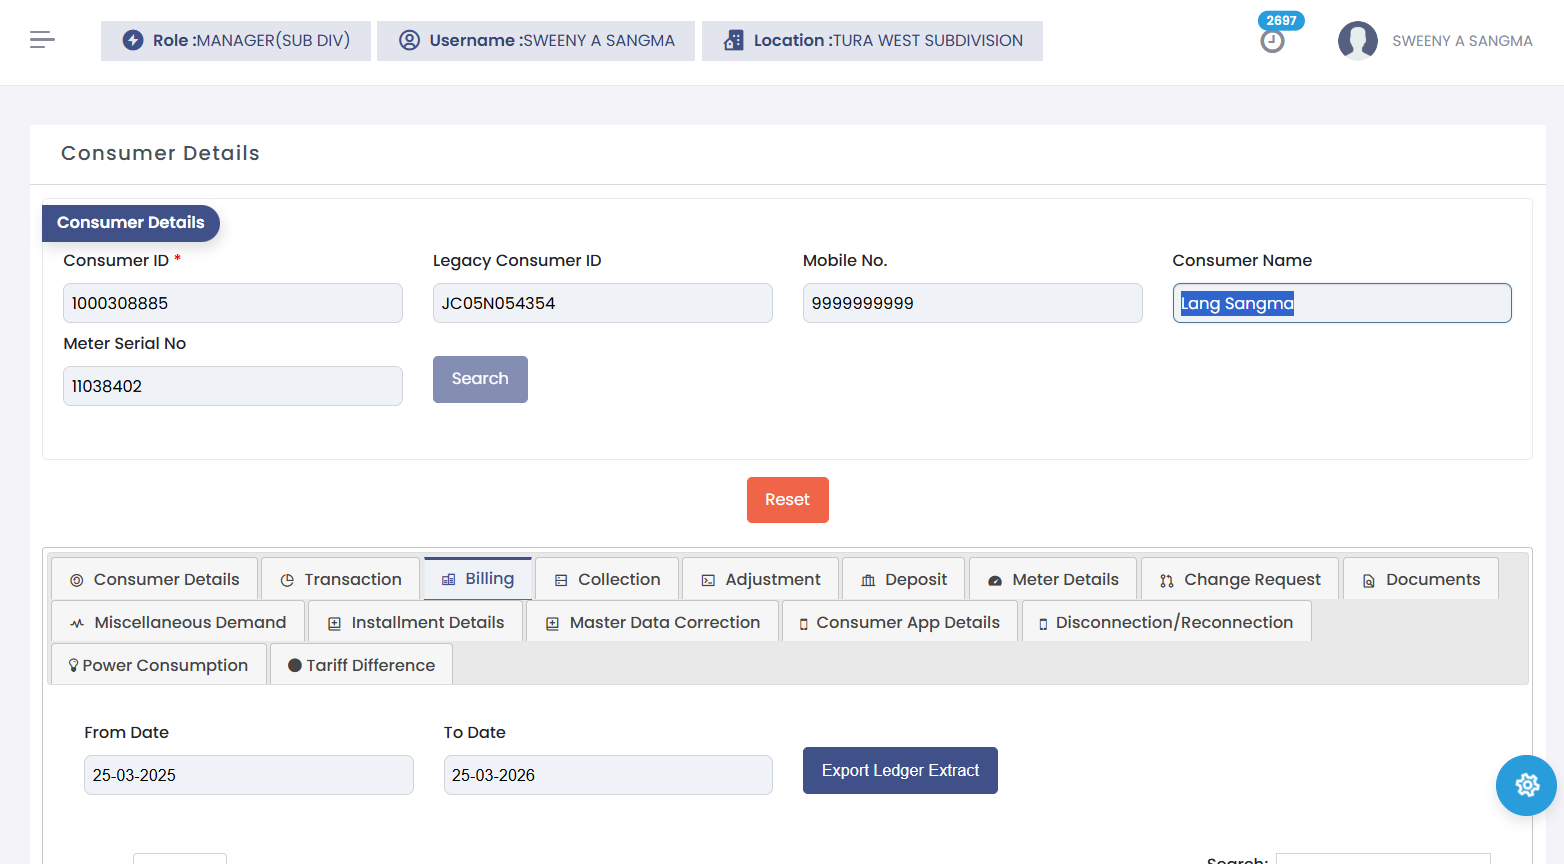
Task: Open the Collection tab
Action: [x=607, y=579]
